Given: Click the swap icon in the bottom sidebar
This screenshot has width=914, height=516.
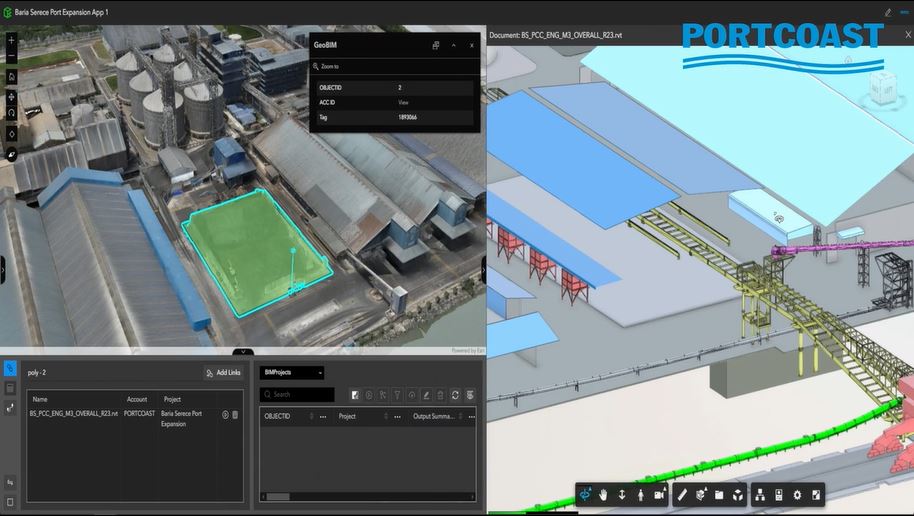Looking at the screenshot, I should tap(10, 482).
